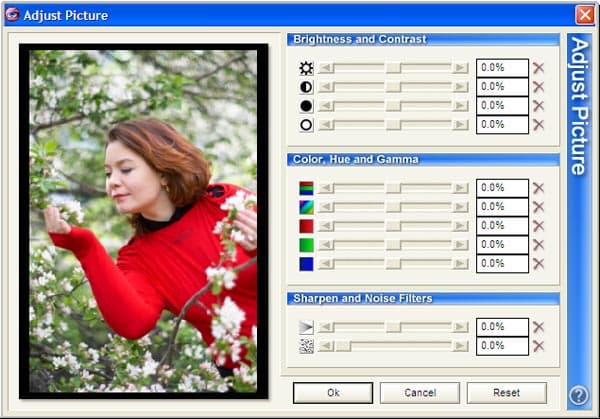600x419 pixels.
Task: Increase black circle row right arrow
Action: tap(460, 106)
